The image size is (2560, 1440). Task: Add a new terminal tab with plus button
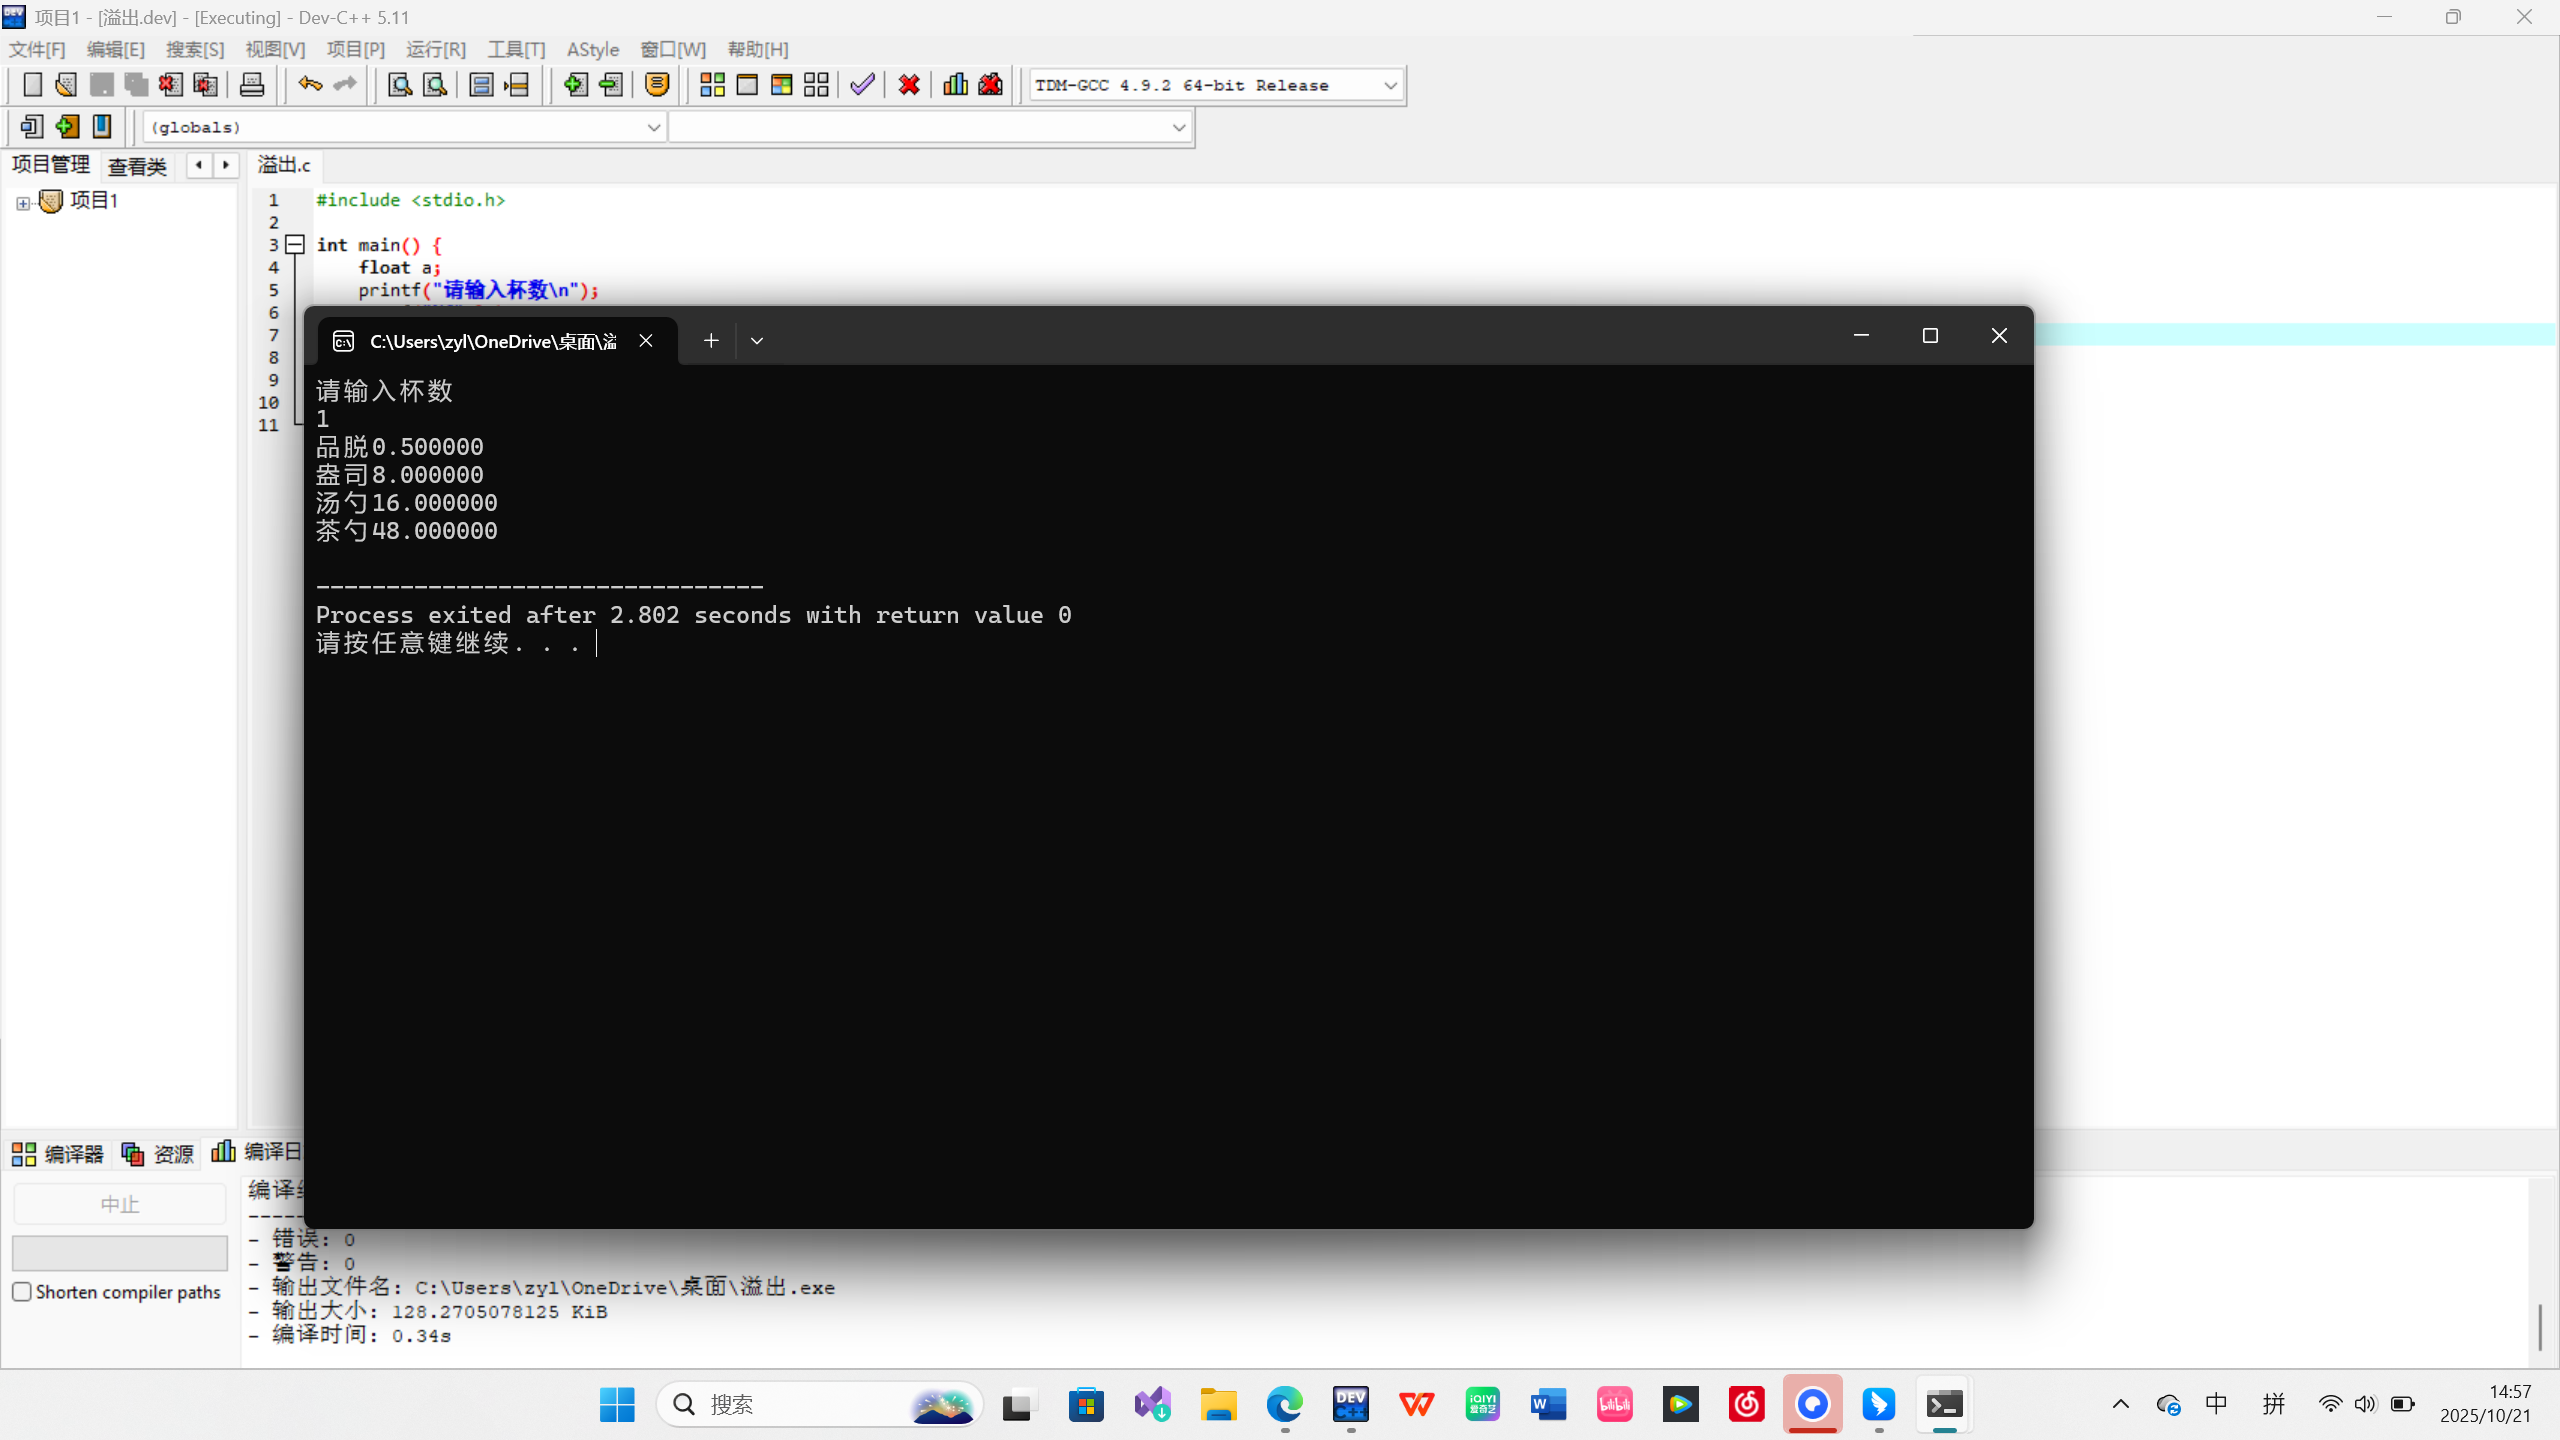pyautogui.click(x=711, y=341)
